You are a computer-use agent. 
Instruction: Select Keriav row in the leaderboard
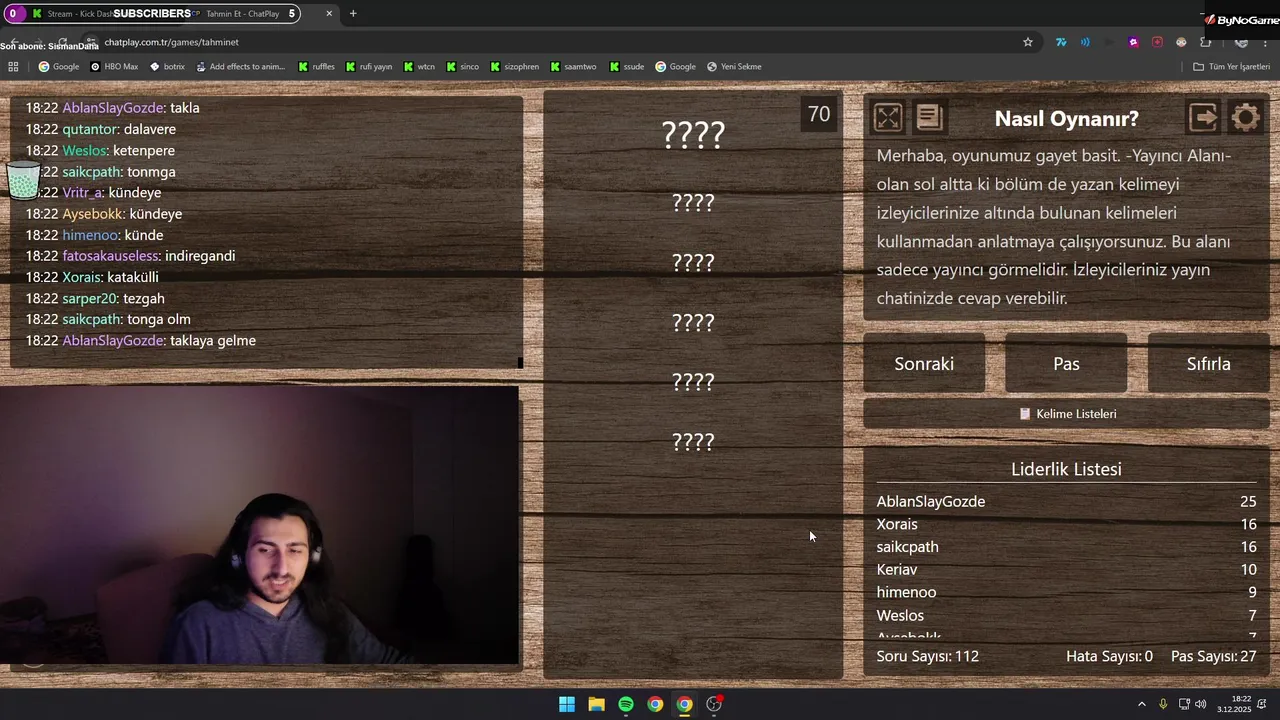click(x=1066, y=570)
